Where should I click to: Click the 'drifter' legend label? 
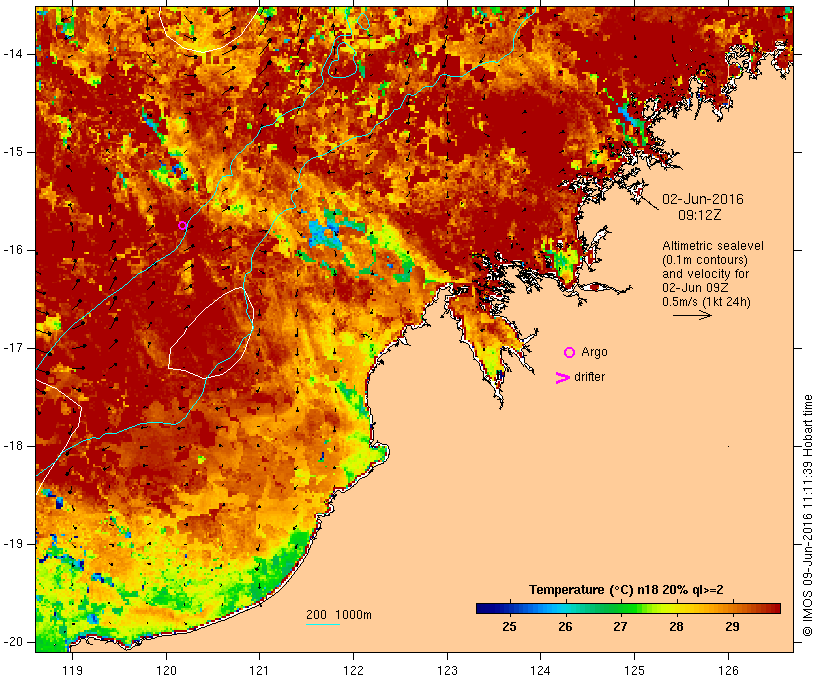(x=589, y=377)
